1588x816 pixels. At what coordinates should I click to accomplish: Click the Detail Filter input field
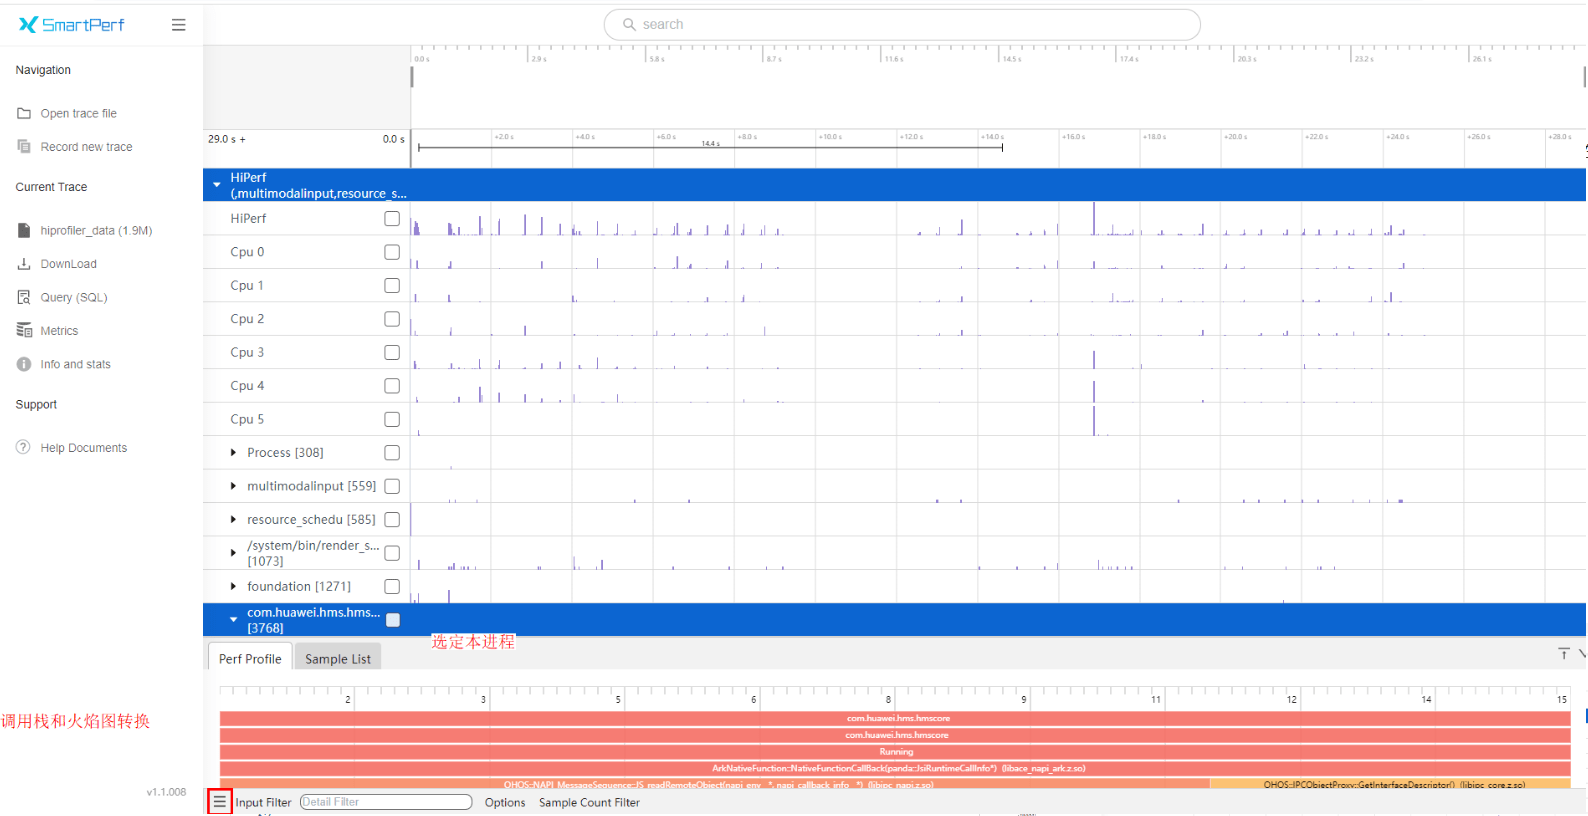click(386, 802)
